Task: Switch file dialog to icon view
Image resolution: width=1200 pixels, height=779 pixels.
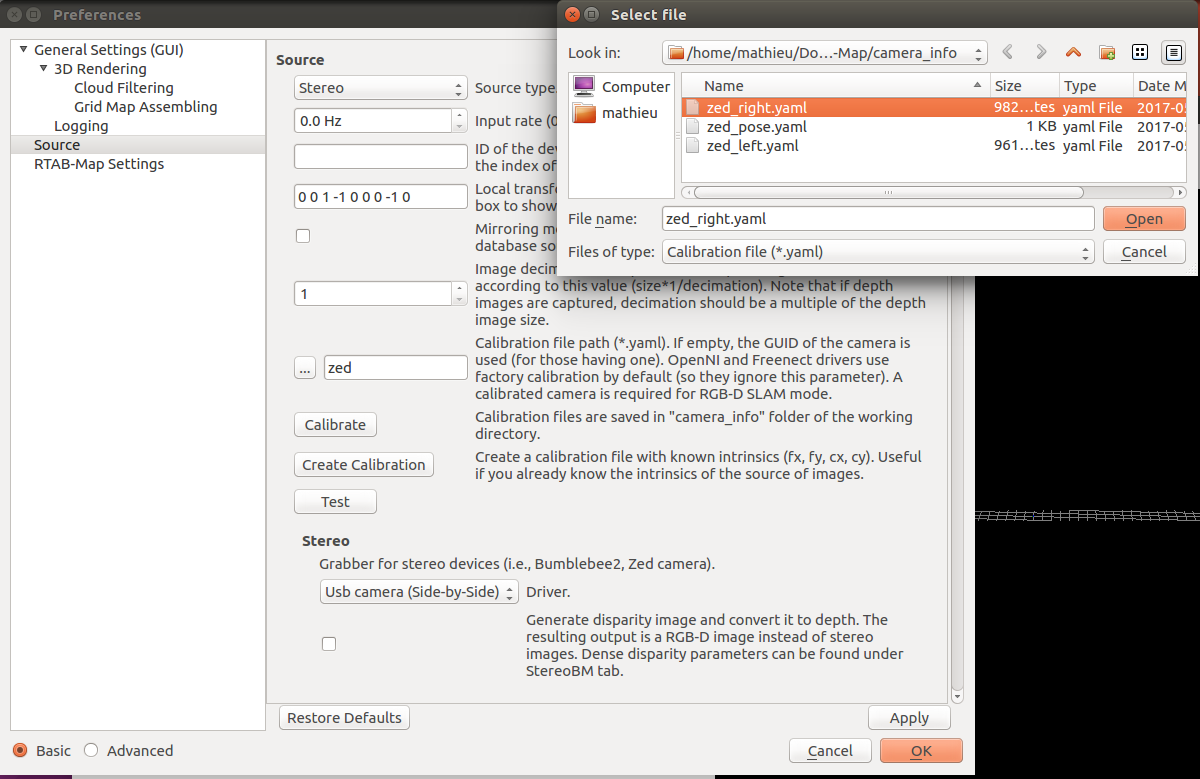Action: [1140, 52]
